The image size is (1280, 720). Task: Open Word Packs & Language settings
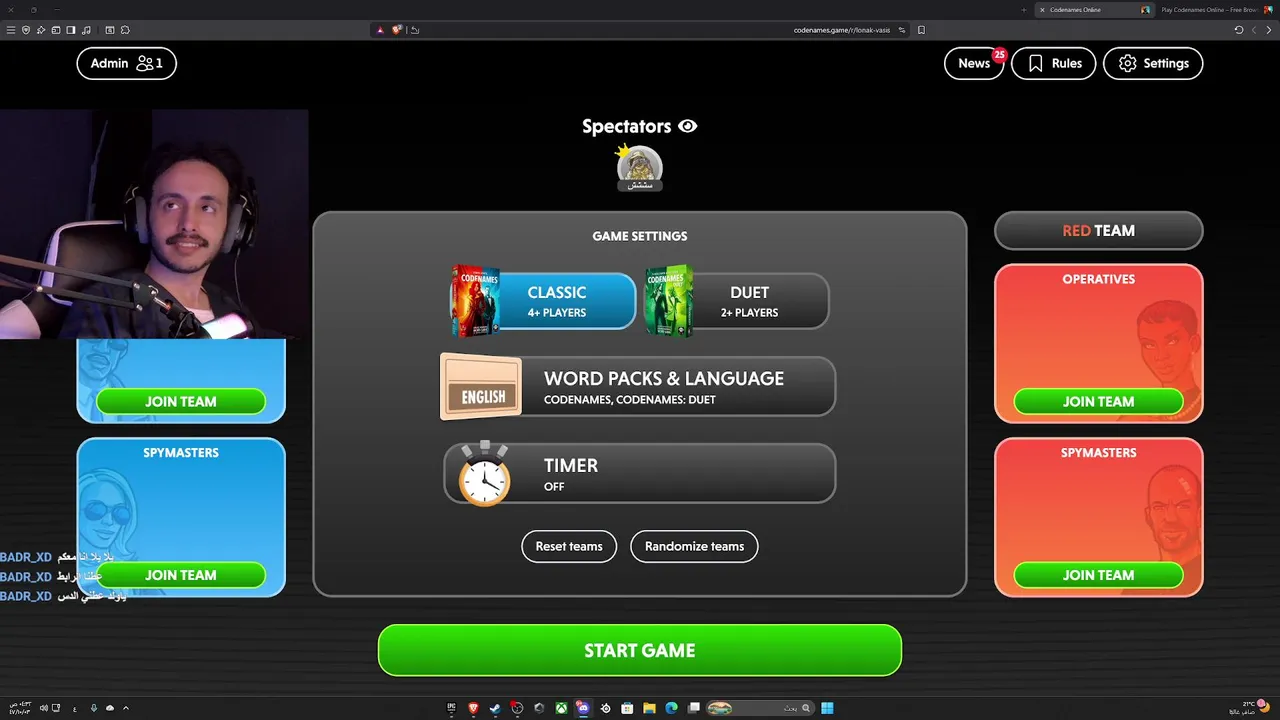(x=638, y=387)
